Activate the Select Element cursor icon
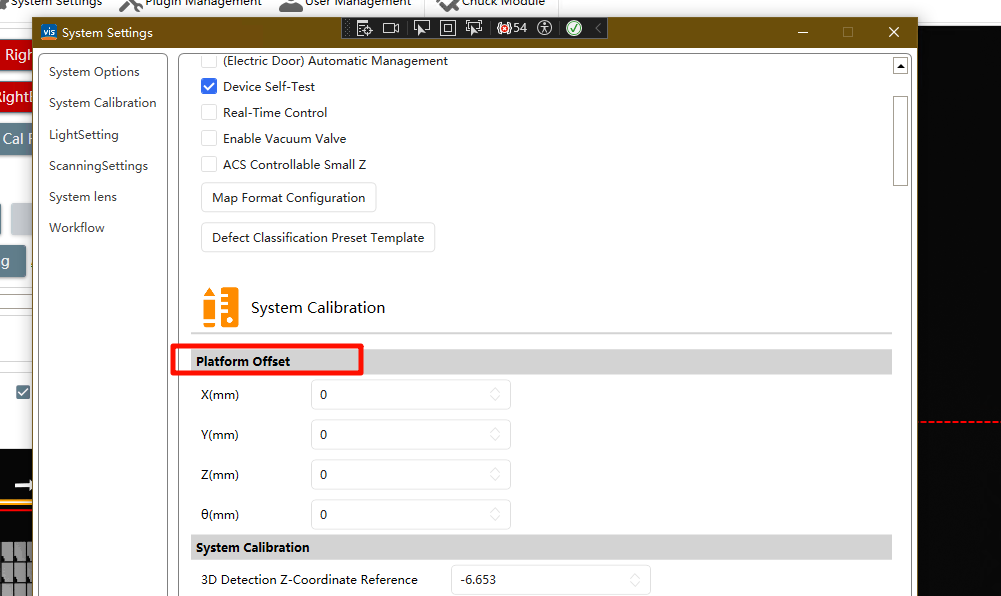 point(422,28)
